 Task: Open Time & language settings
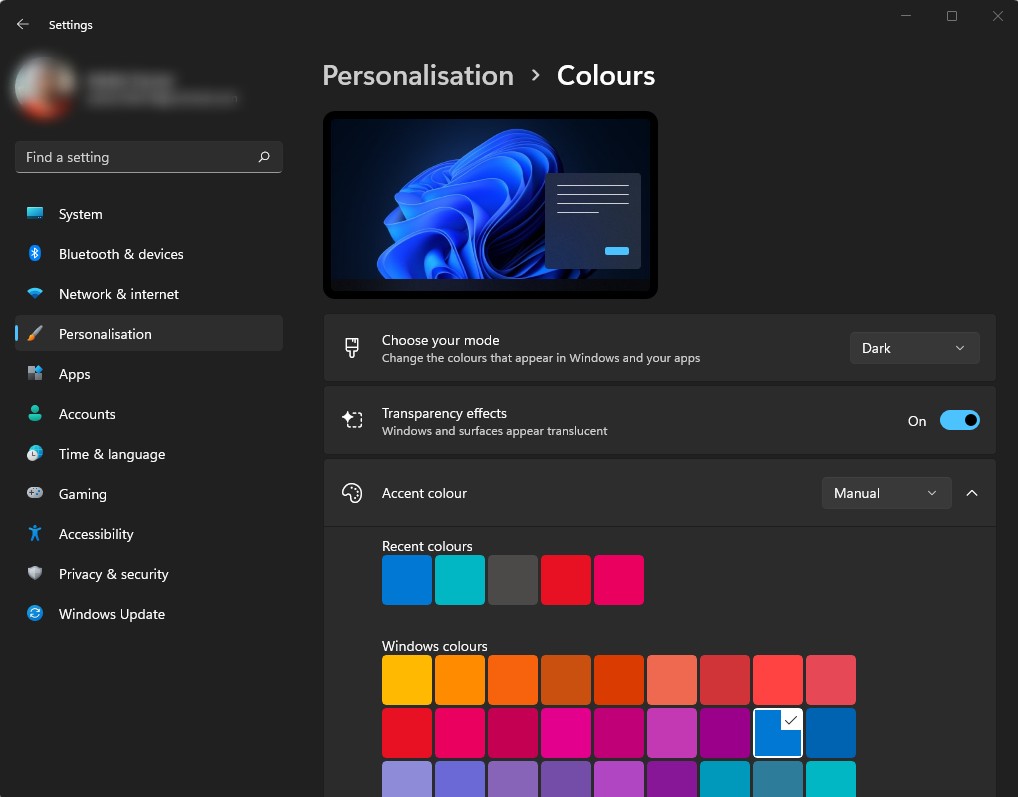[x=149, y=454]
